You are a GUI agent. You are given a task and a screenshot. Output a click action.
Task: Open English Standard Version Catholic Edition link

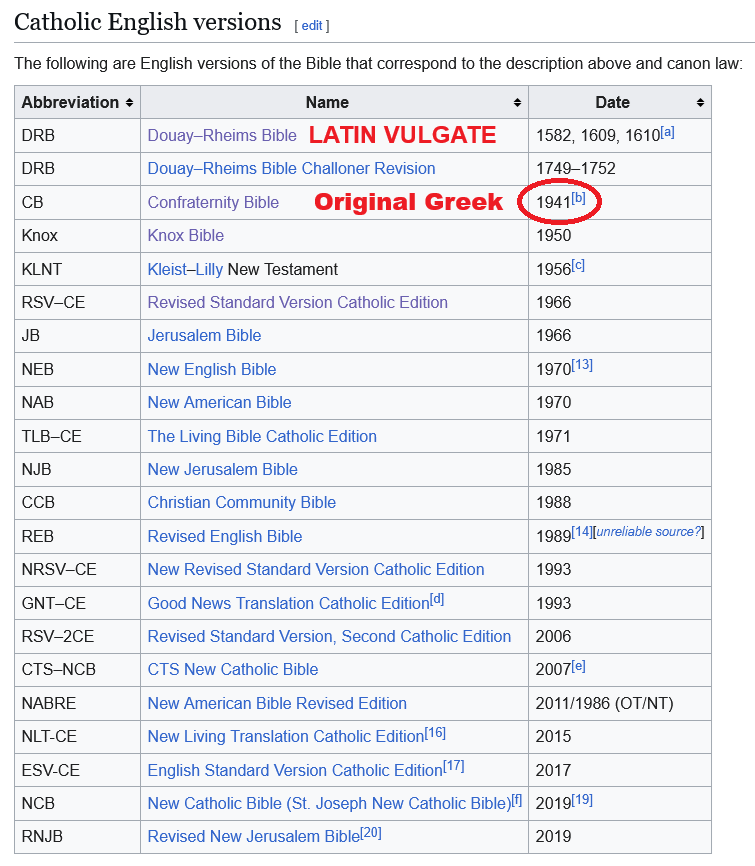[x=295, y=770]
